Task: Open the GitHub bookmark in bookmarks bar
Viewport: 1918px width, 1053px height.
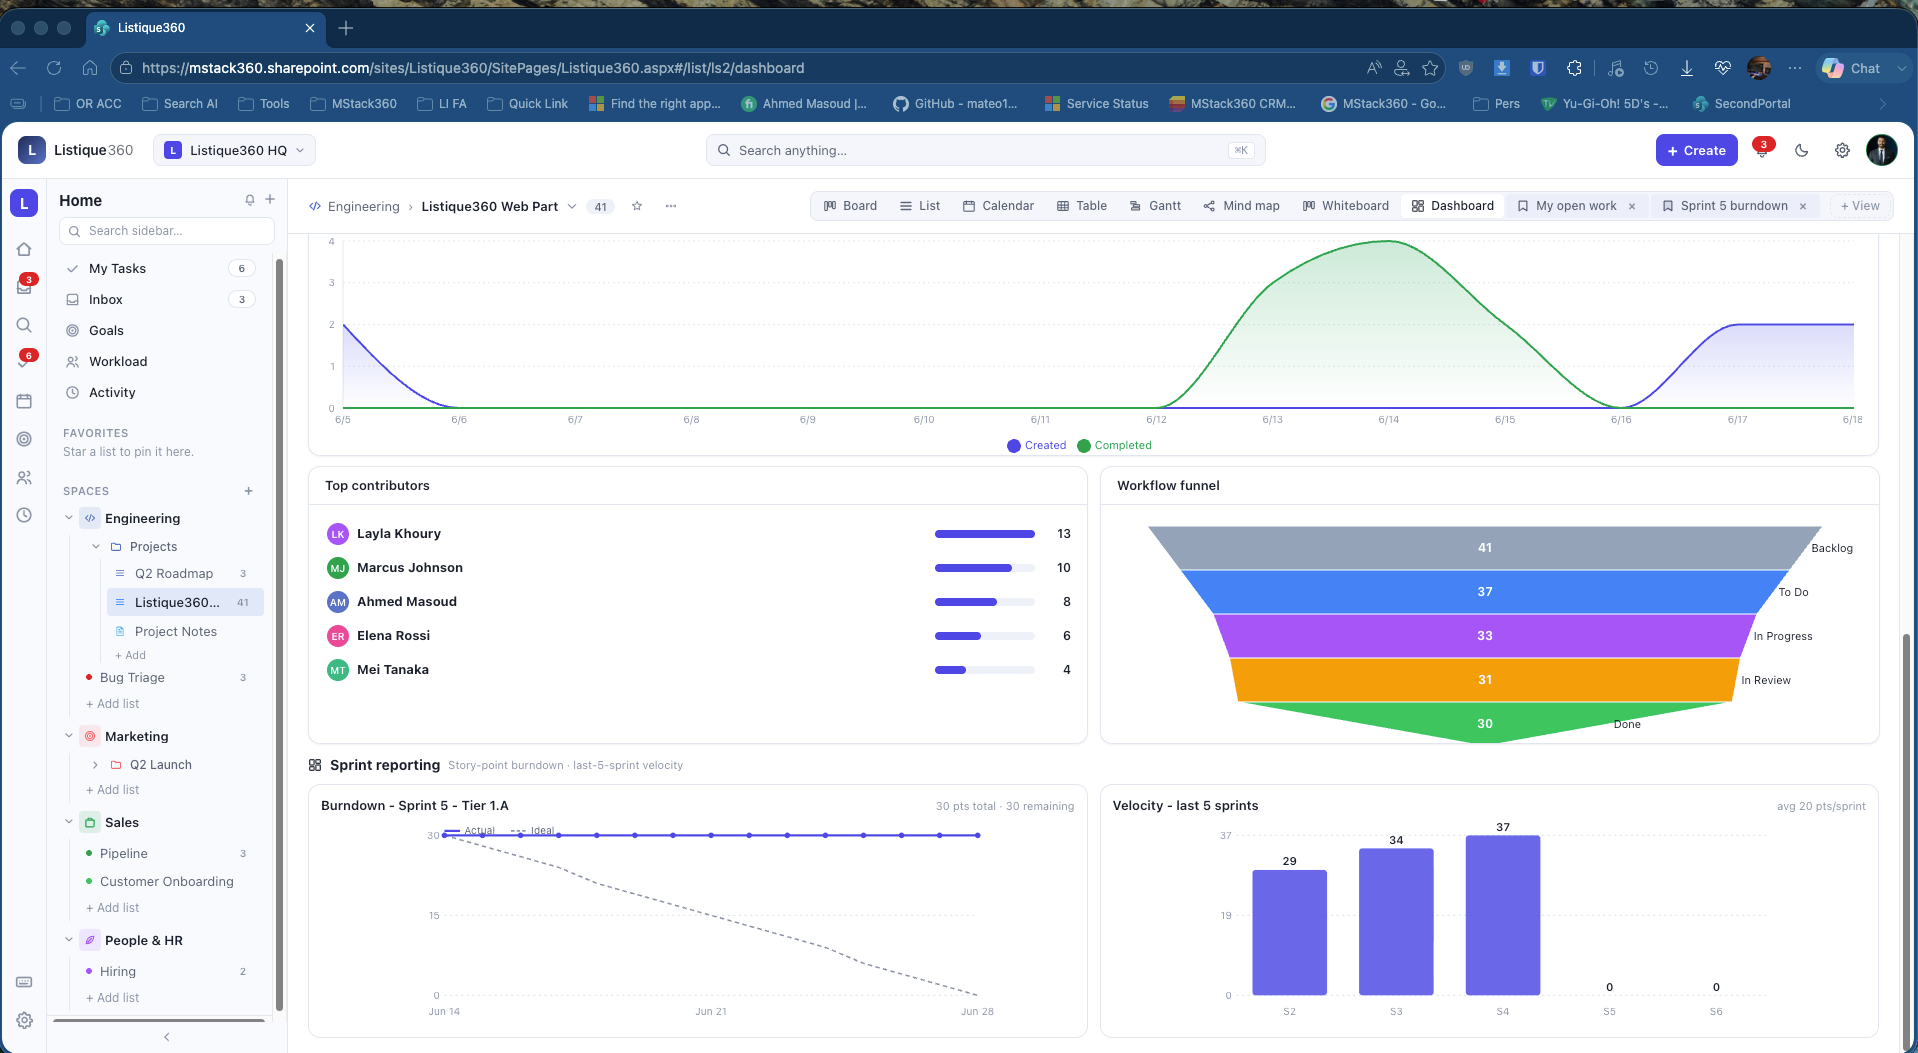Action: coord(955,103)
